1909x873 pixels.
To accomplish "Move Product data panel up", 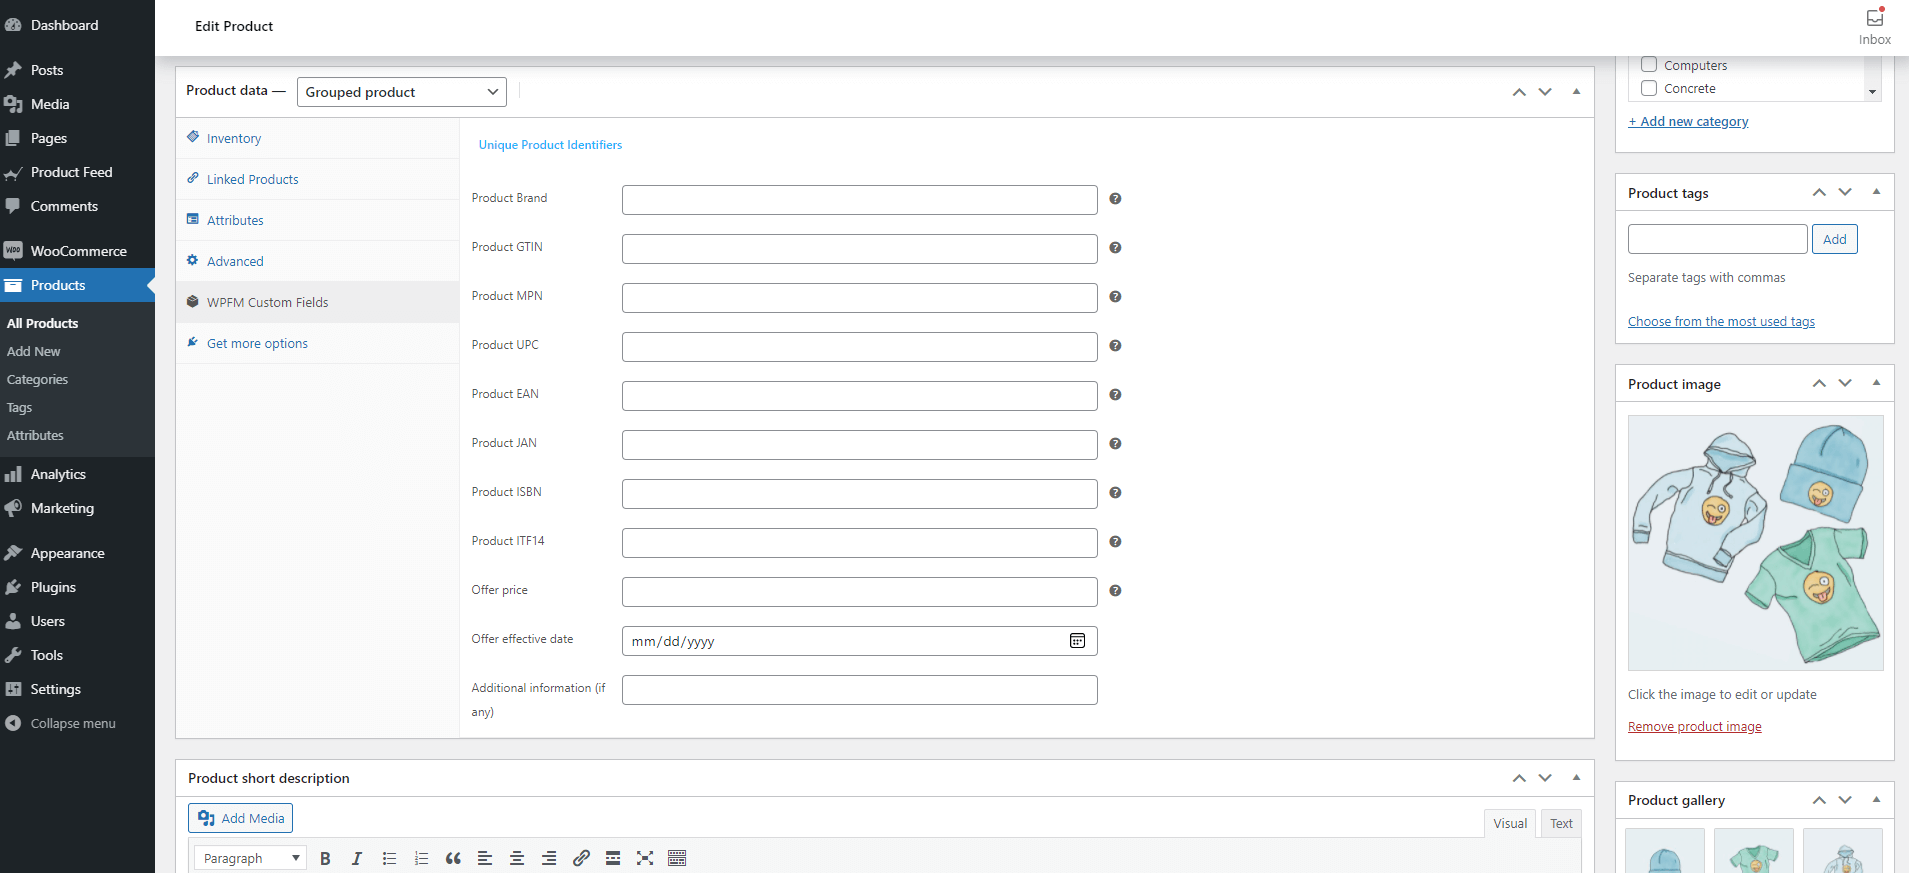I will tap(1519, 92).
